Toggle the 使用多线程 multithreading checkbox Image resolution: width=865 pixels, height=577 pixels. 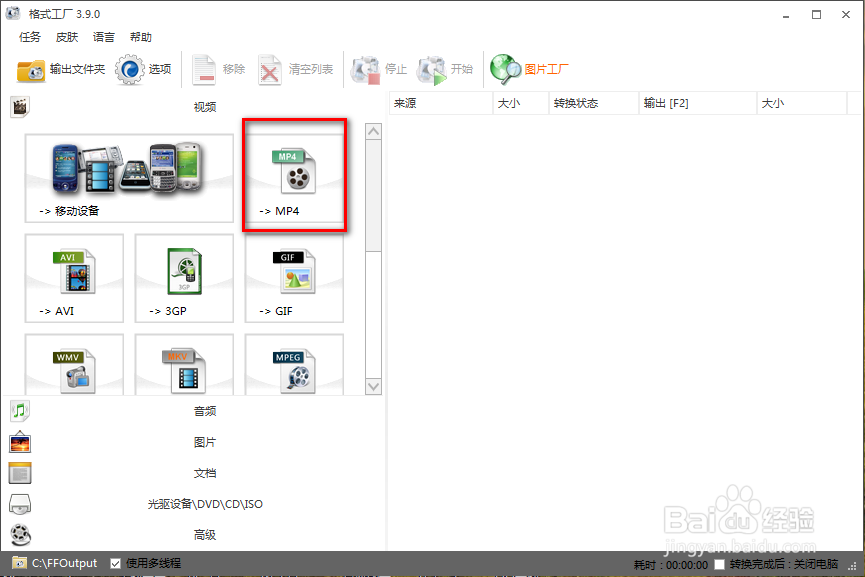coord(115,563)
